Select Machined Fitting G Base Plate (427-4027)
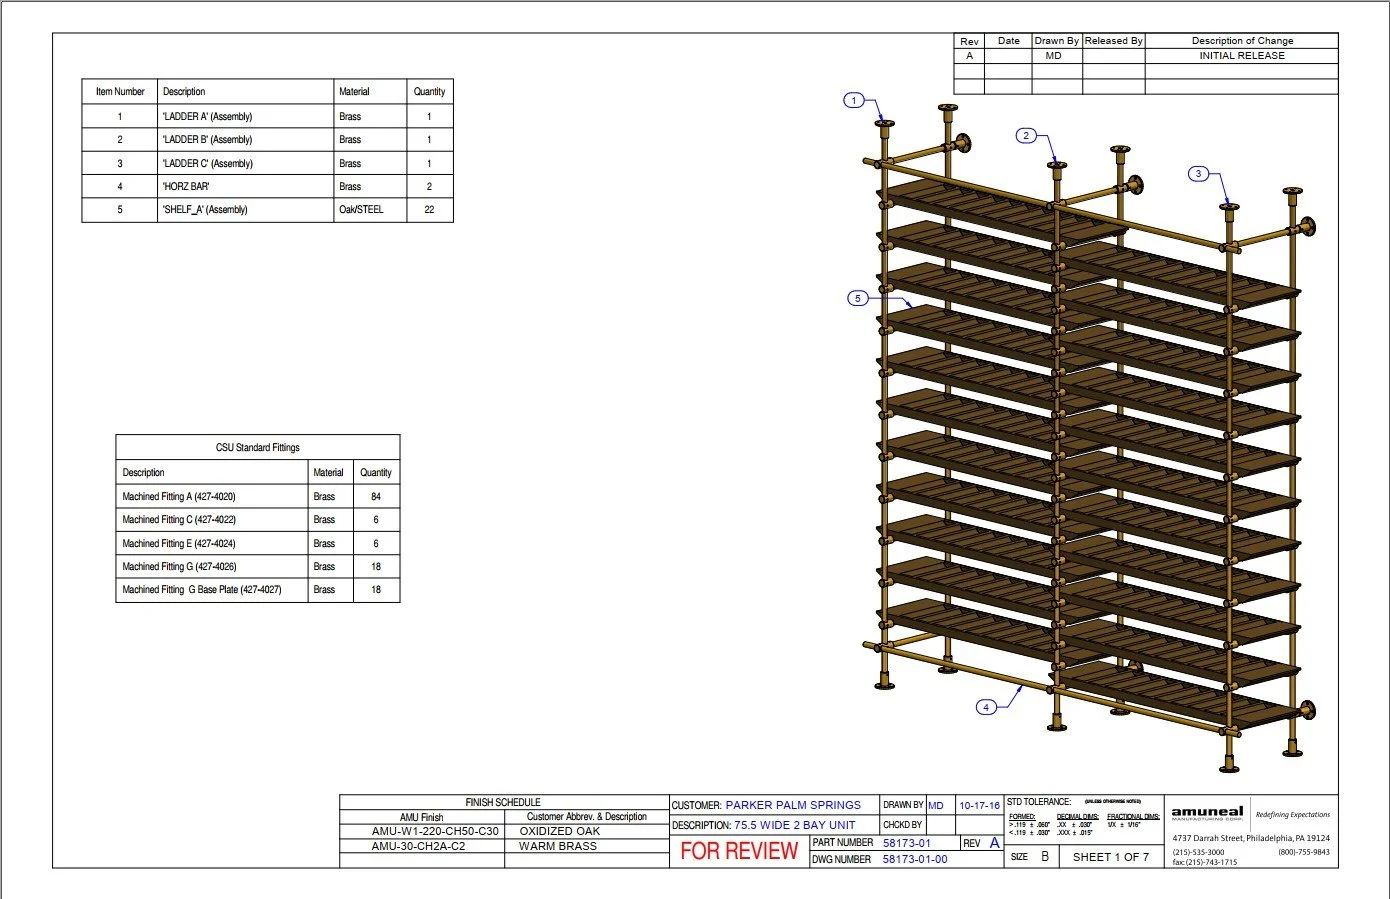The width and height of the screenshot is (1390, 899). 202,590
